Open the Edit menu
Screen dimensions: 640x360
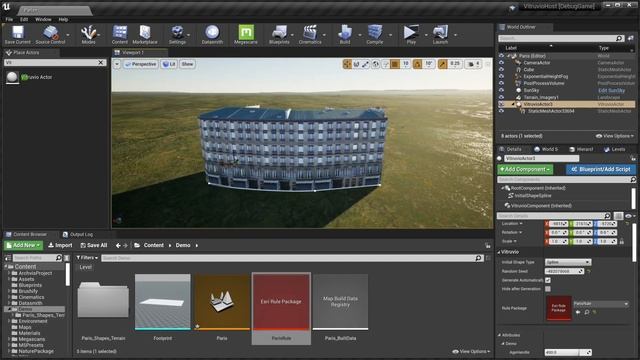click(24, 19)
